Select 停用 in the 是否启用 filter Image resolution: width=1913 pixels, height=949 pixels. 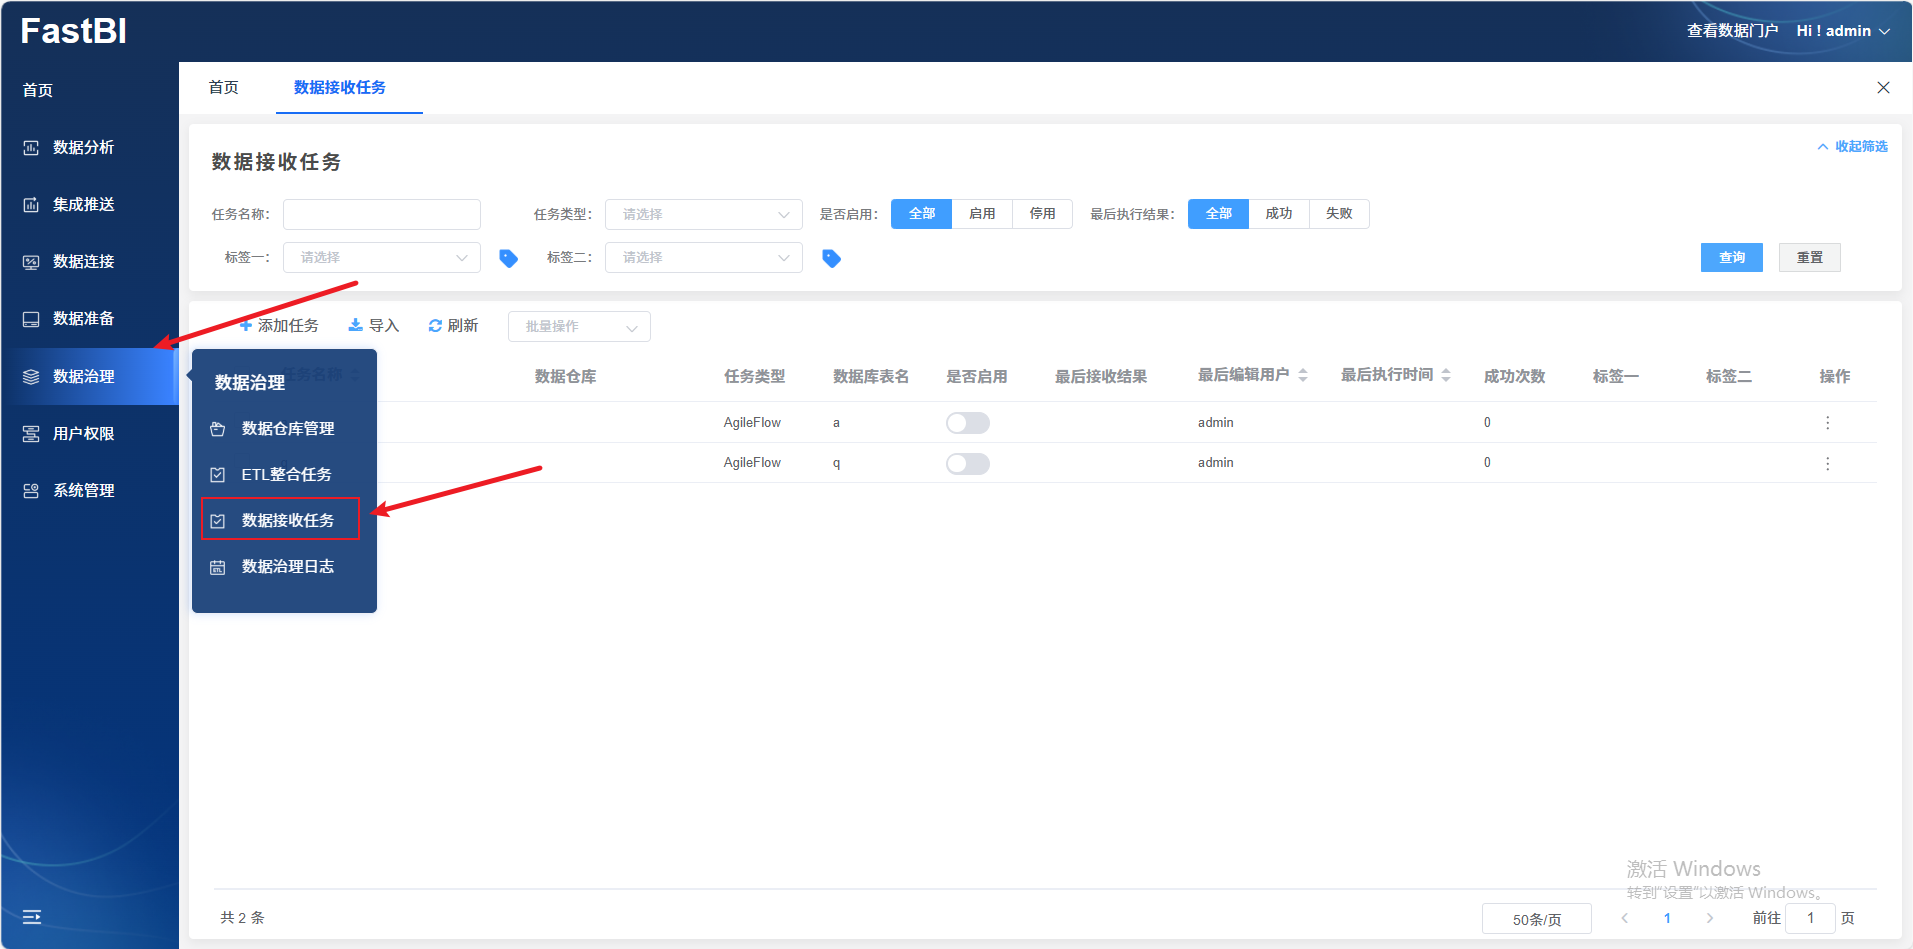[x=1042, y=214]
